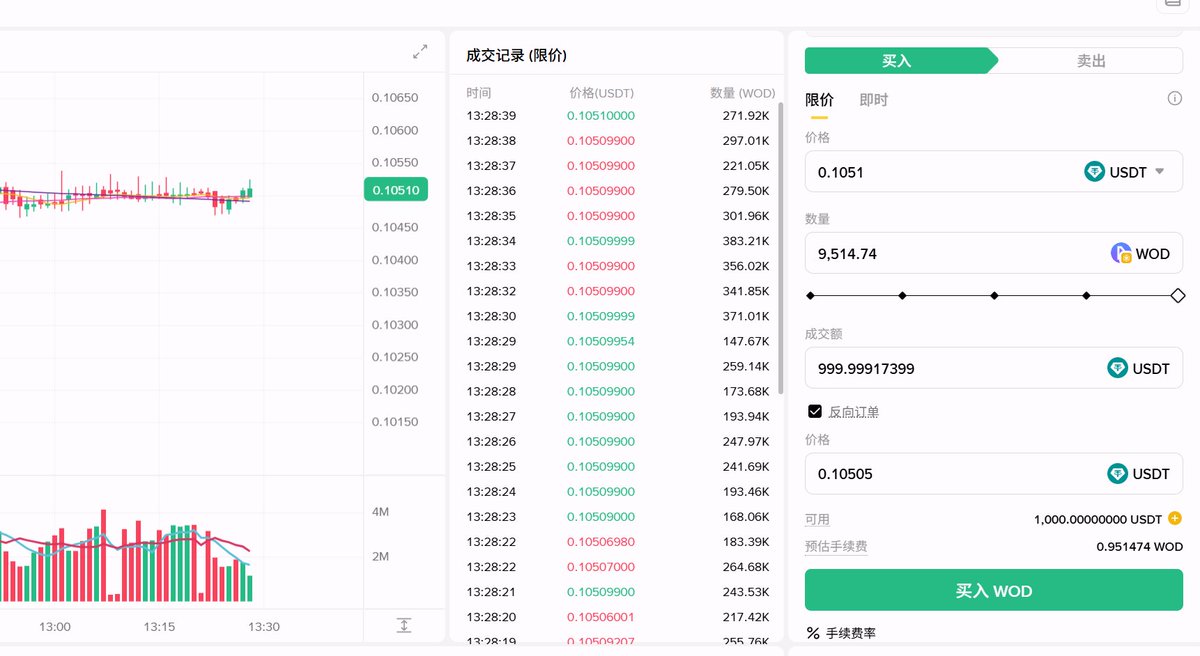
Task: Click the 买入 WOD button
Action: pyautogui.click(x=994, y=591)
